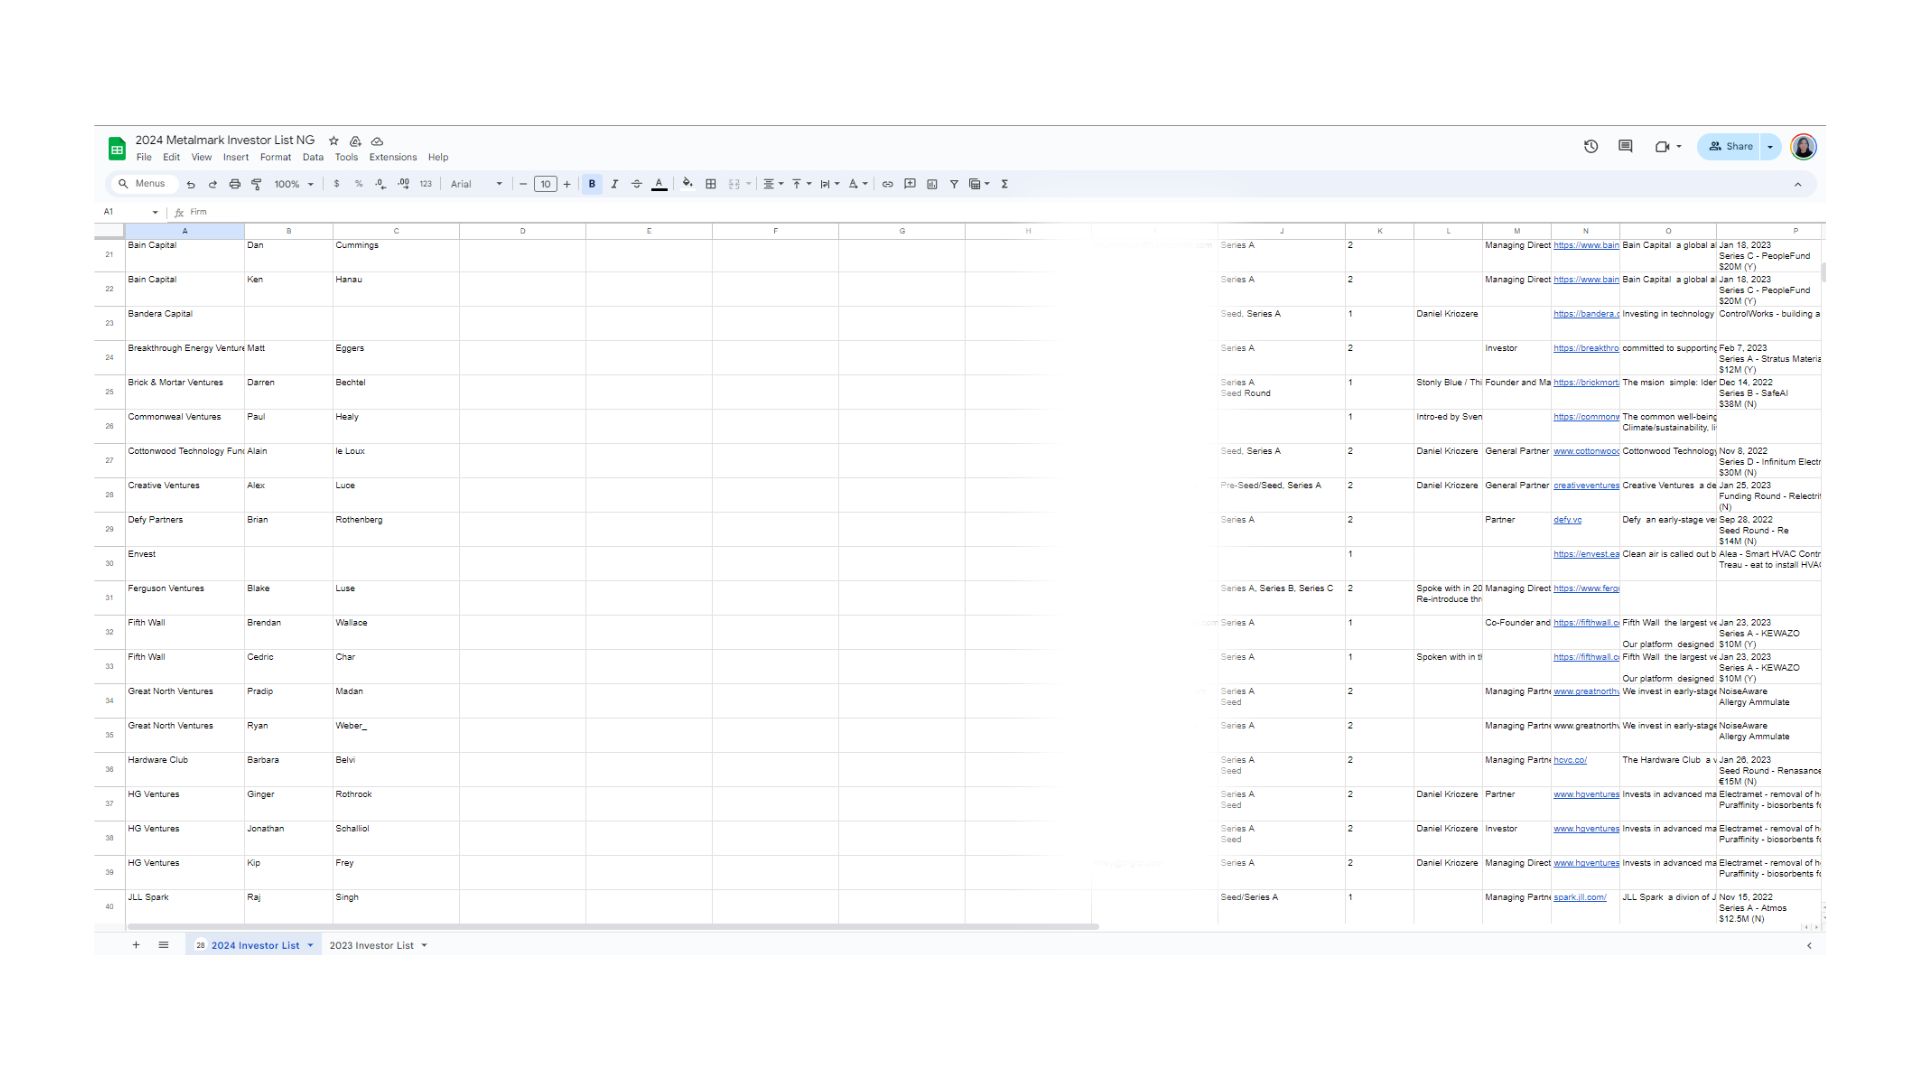Insert a chart
Viewport: 1920px width, 1080px height.
click(x=932, y=184)
